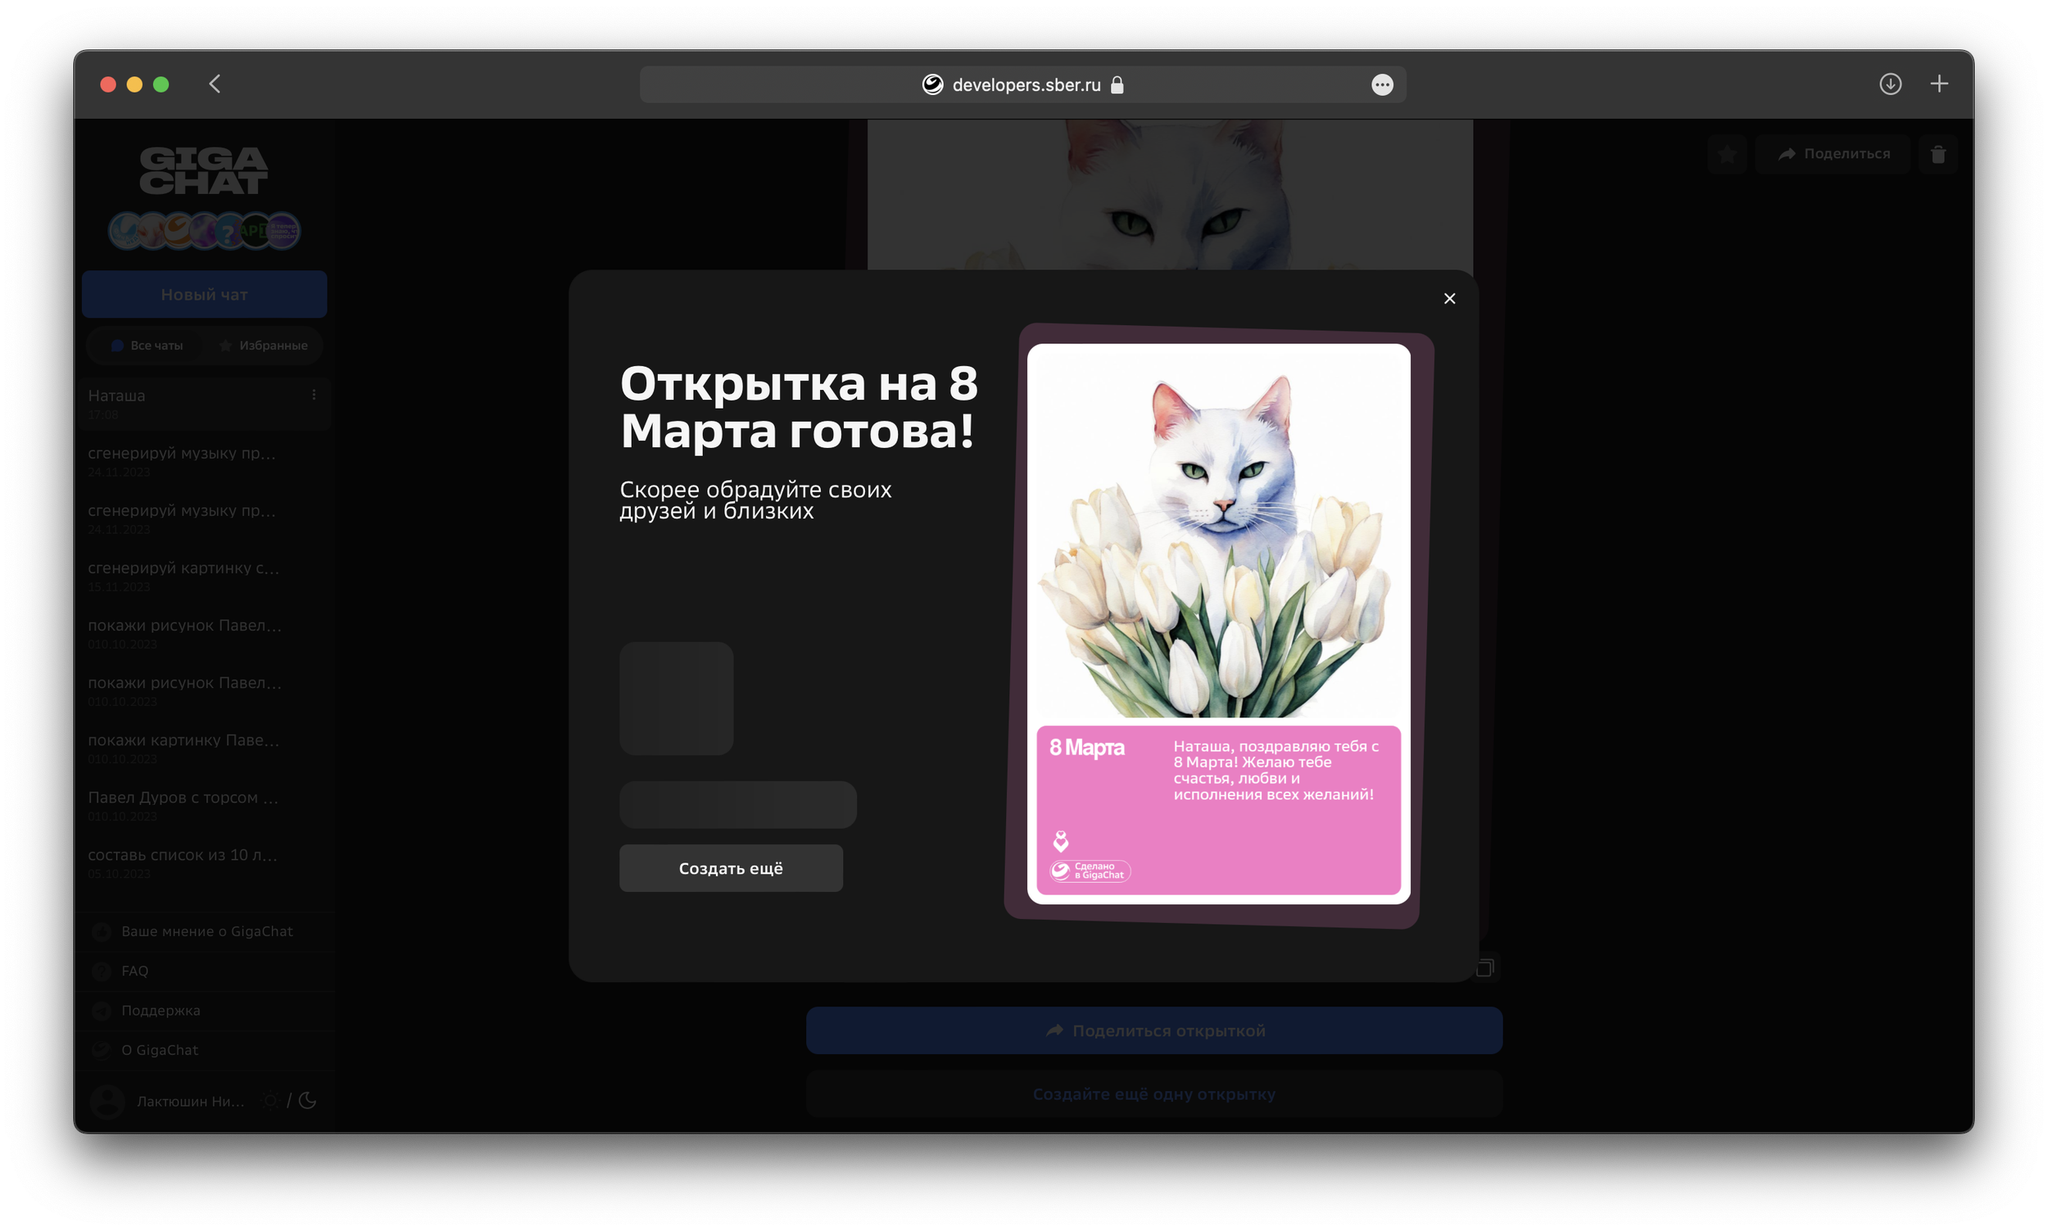Screen dimensions: 2048x1231
Task: Show Safari downloads
Action: pos(1890,84)
